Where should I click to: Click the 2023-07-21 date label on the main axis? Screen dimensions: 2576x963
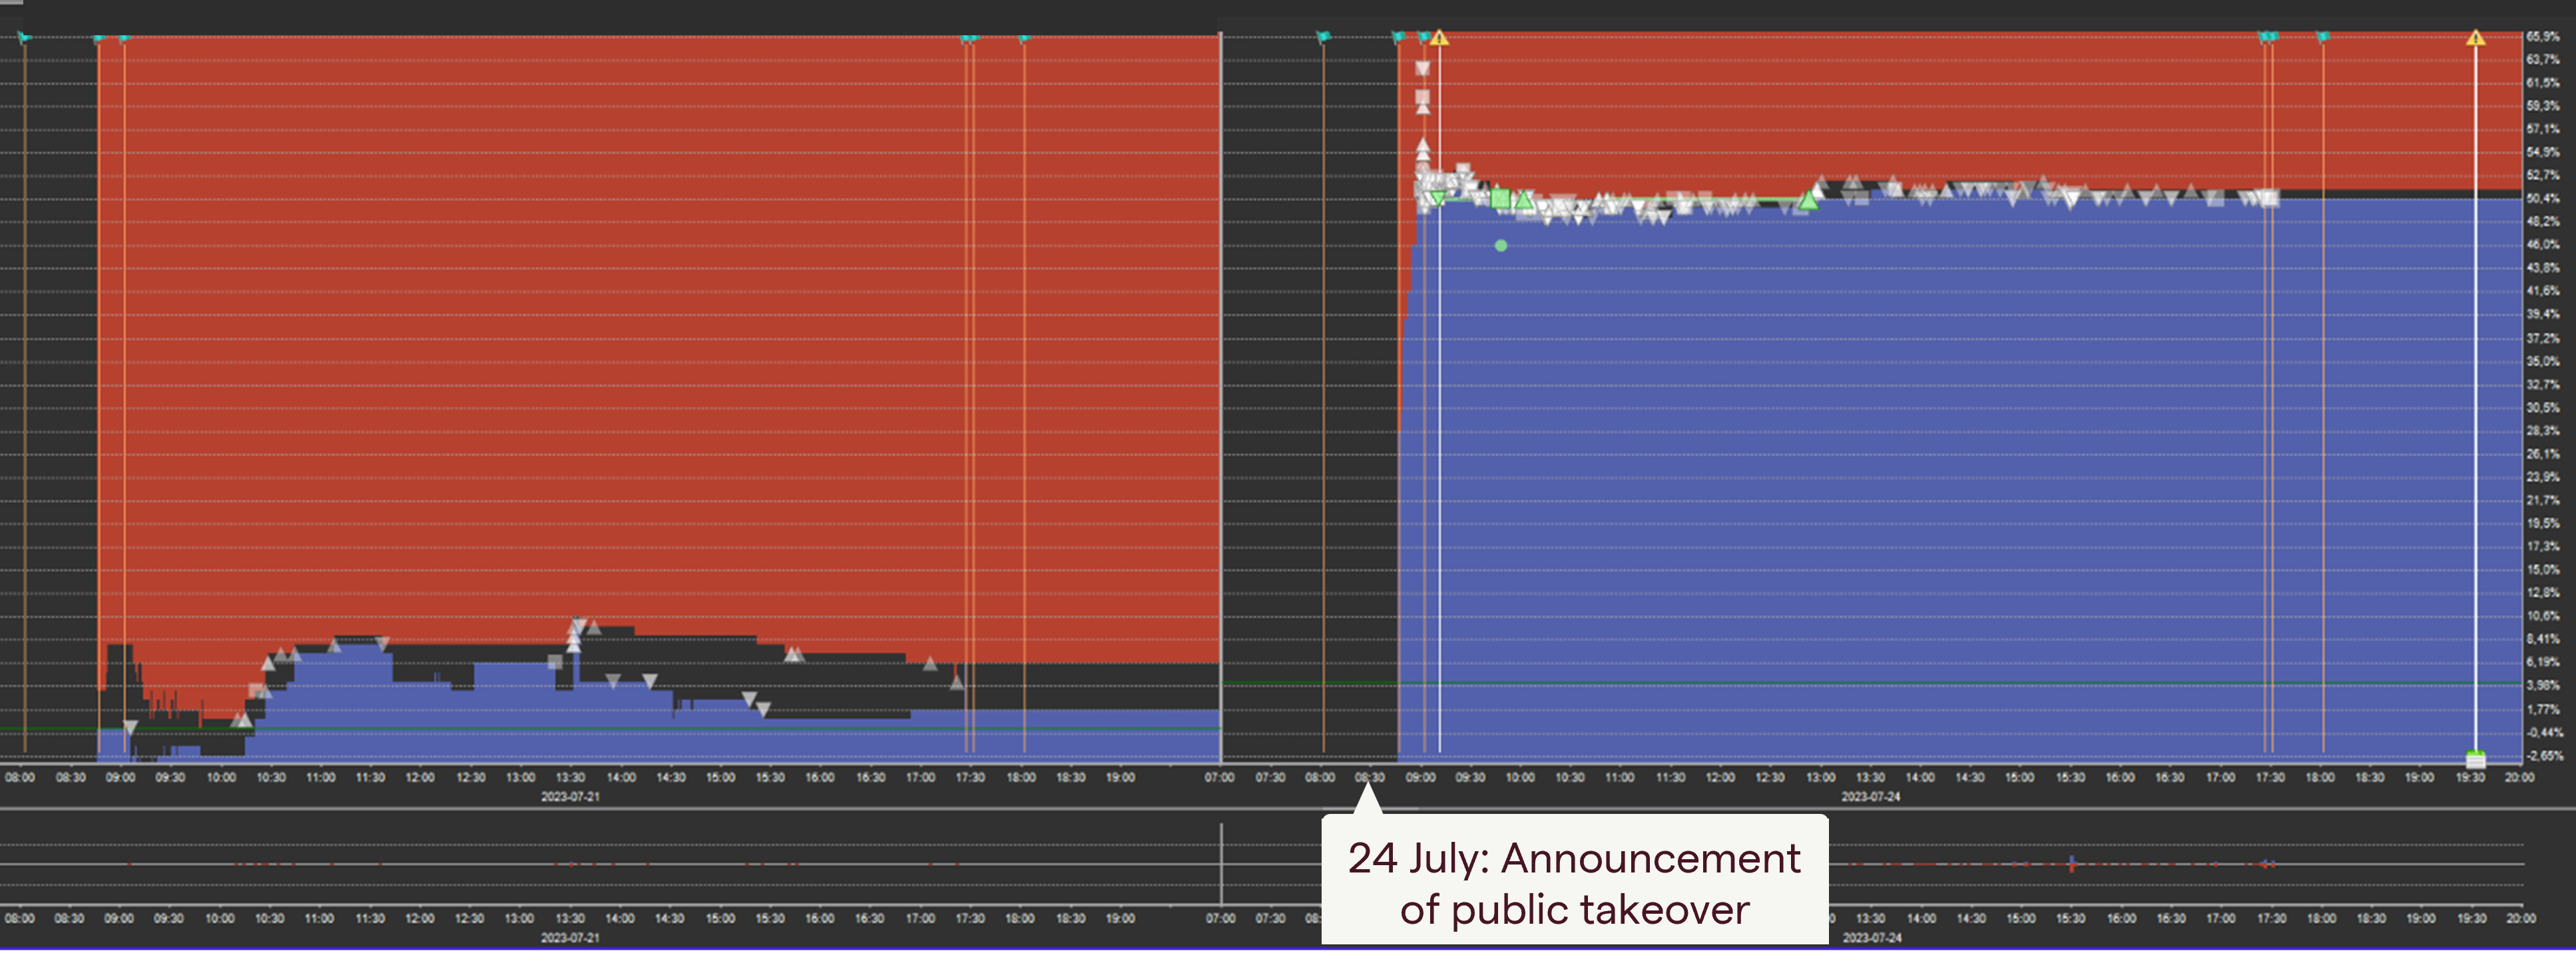click(570, 796)
